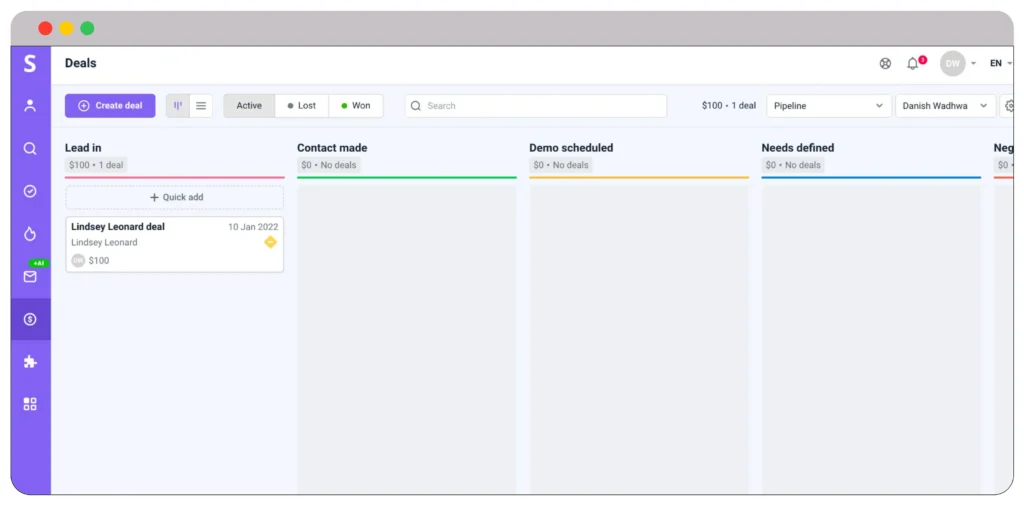The width and height of the screenshot is (1024, 505).
Task: Open the pipeline settings gear icon
Action: [1009, 106]
